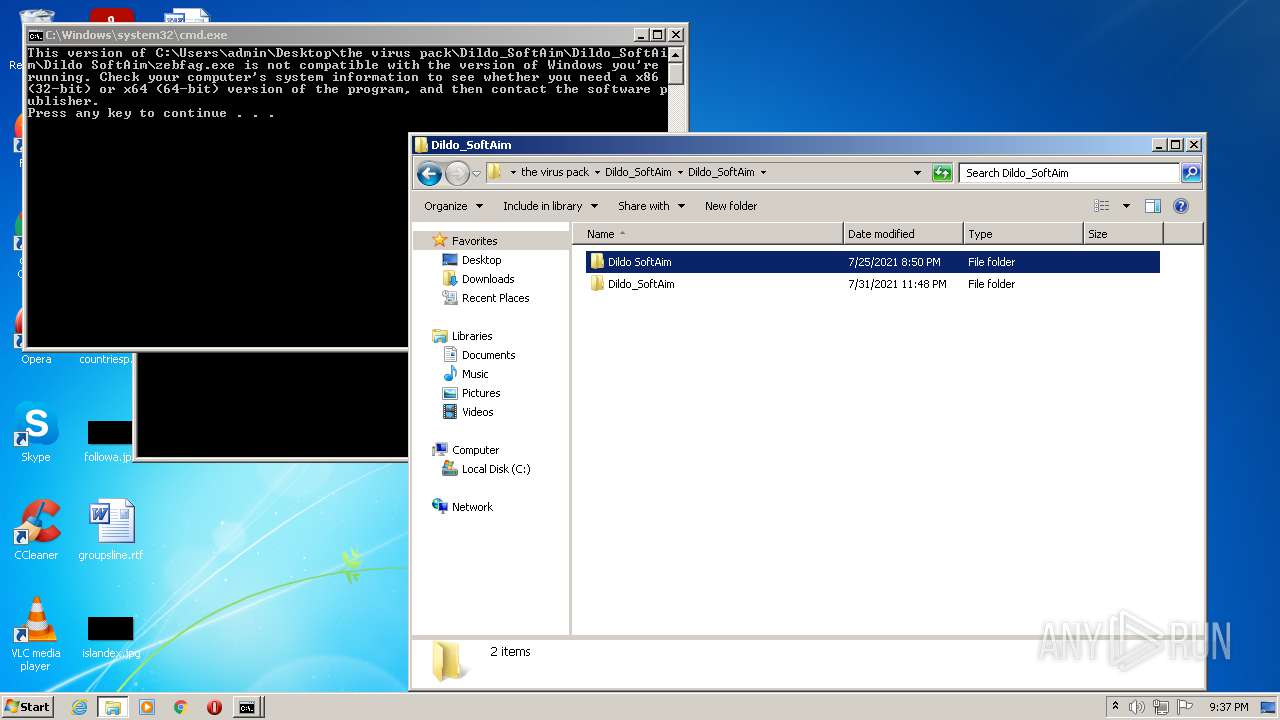Click Favorites in the navigation pane
The height and width of the screenshot is (720, 1280).
474,241
